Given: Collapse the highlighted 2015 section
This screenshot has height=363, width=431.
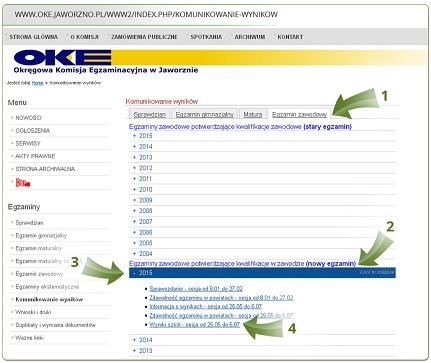Looking at the screenshot, I should pyautogui.click(x=262, y=273).
